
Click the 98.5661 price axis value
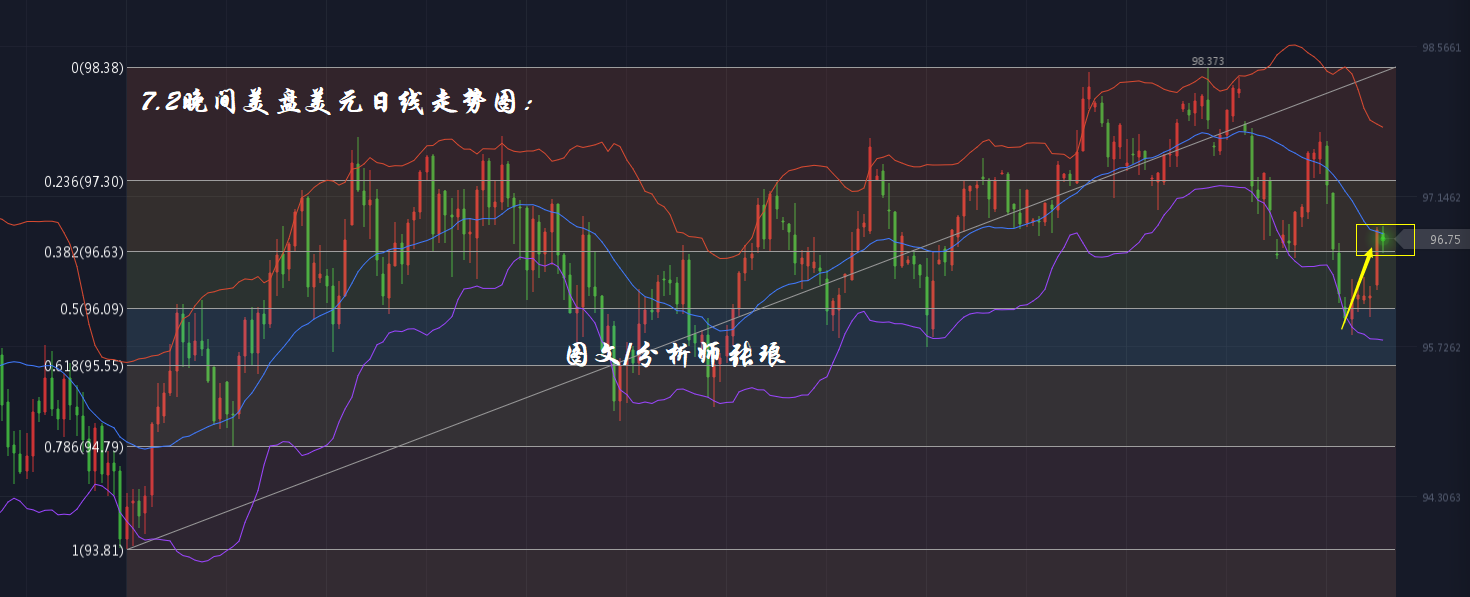(x=1442, y=48)
